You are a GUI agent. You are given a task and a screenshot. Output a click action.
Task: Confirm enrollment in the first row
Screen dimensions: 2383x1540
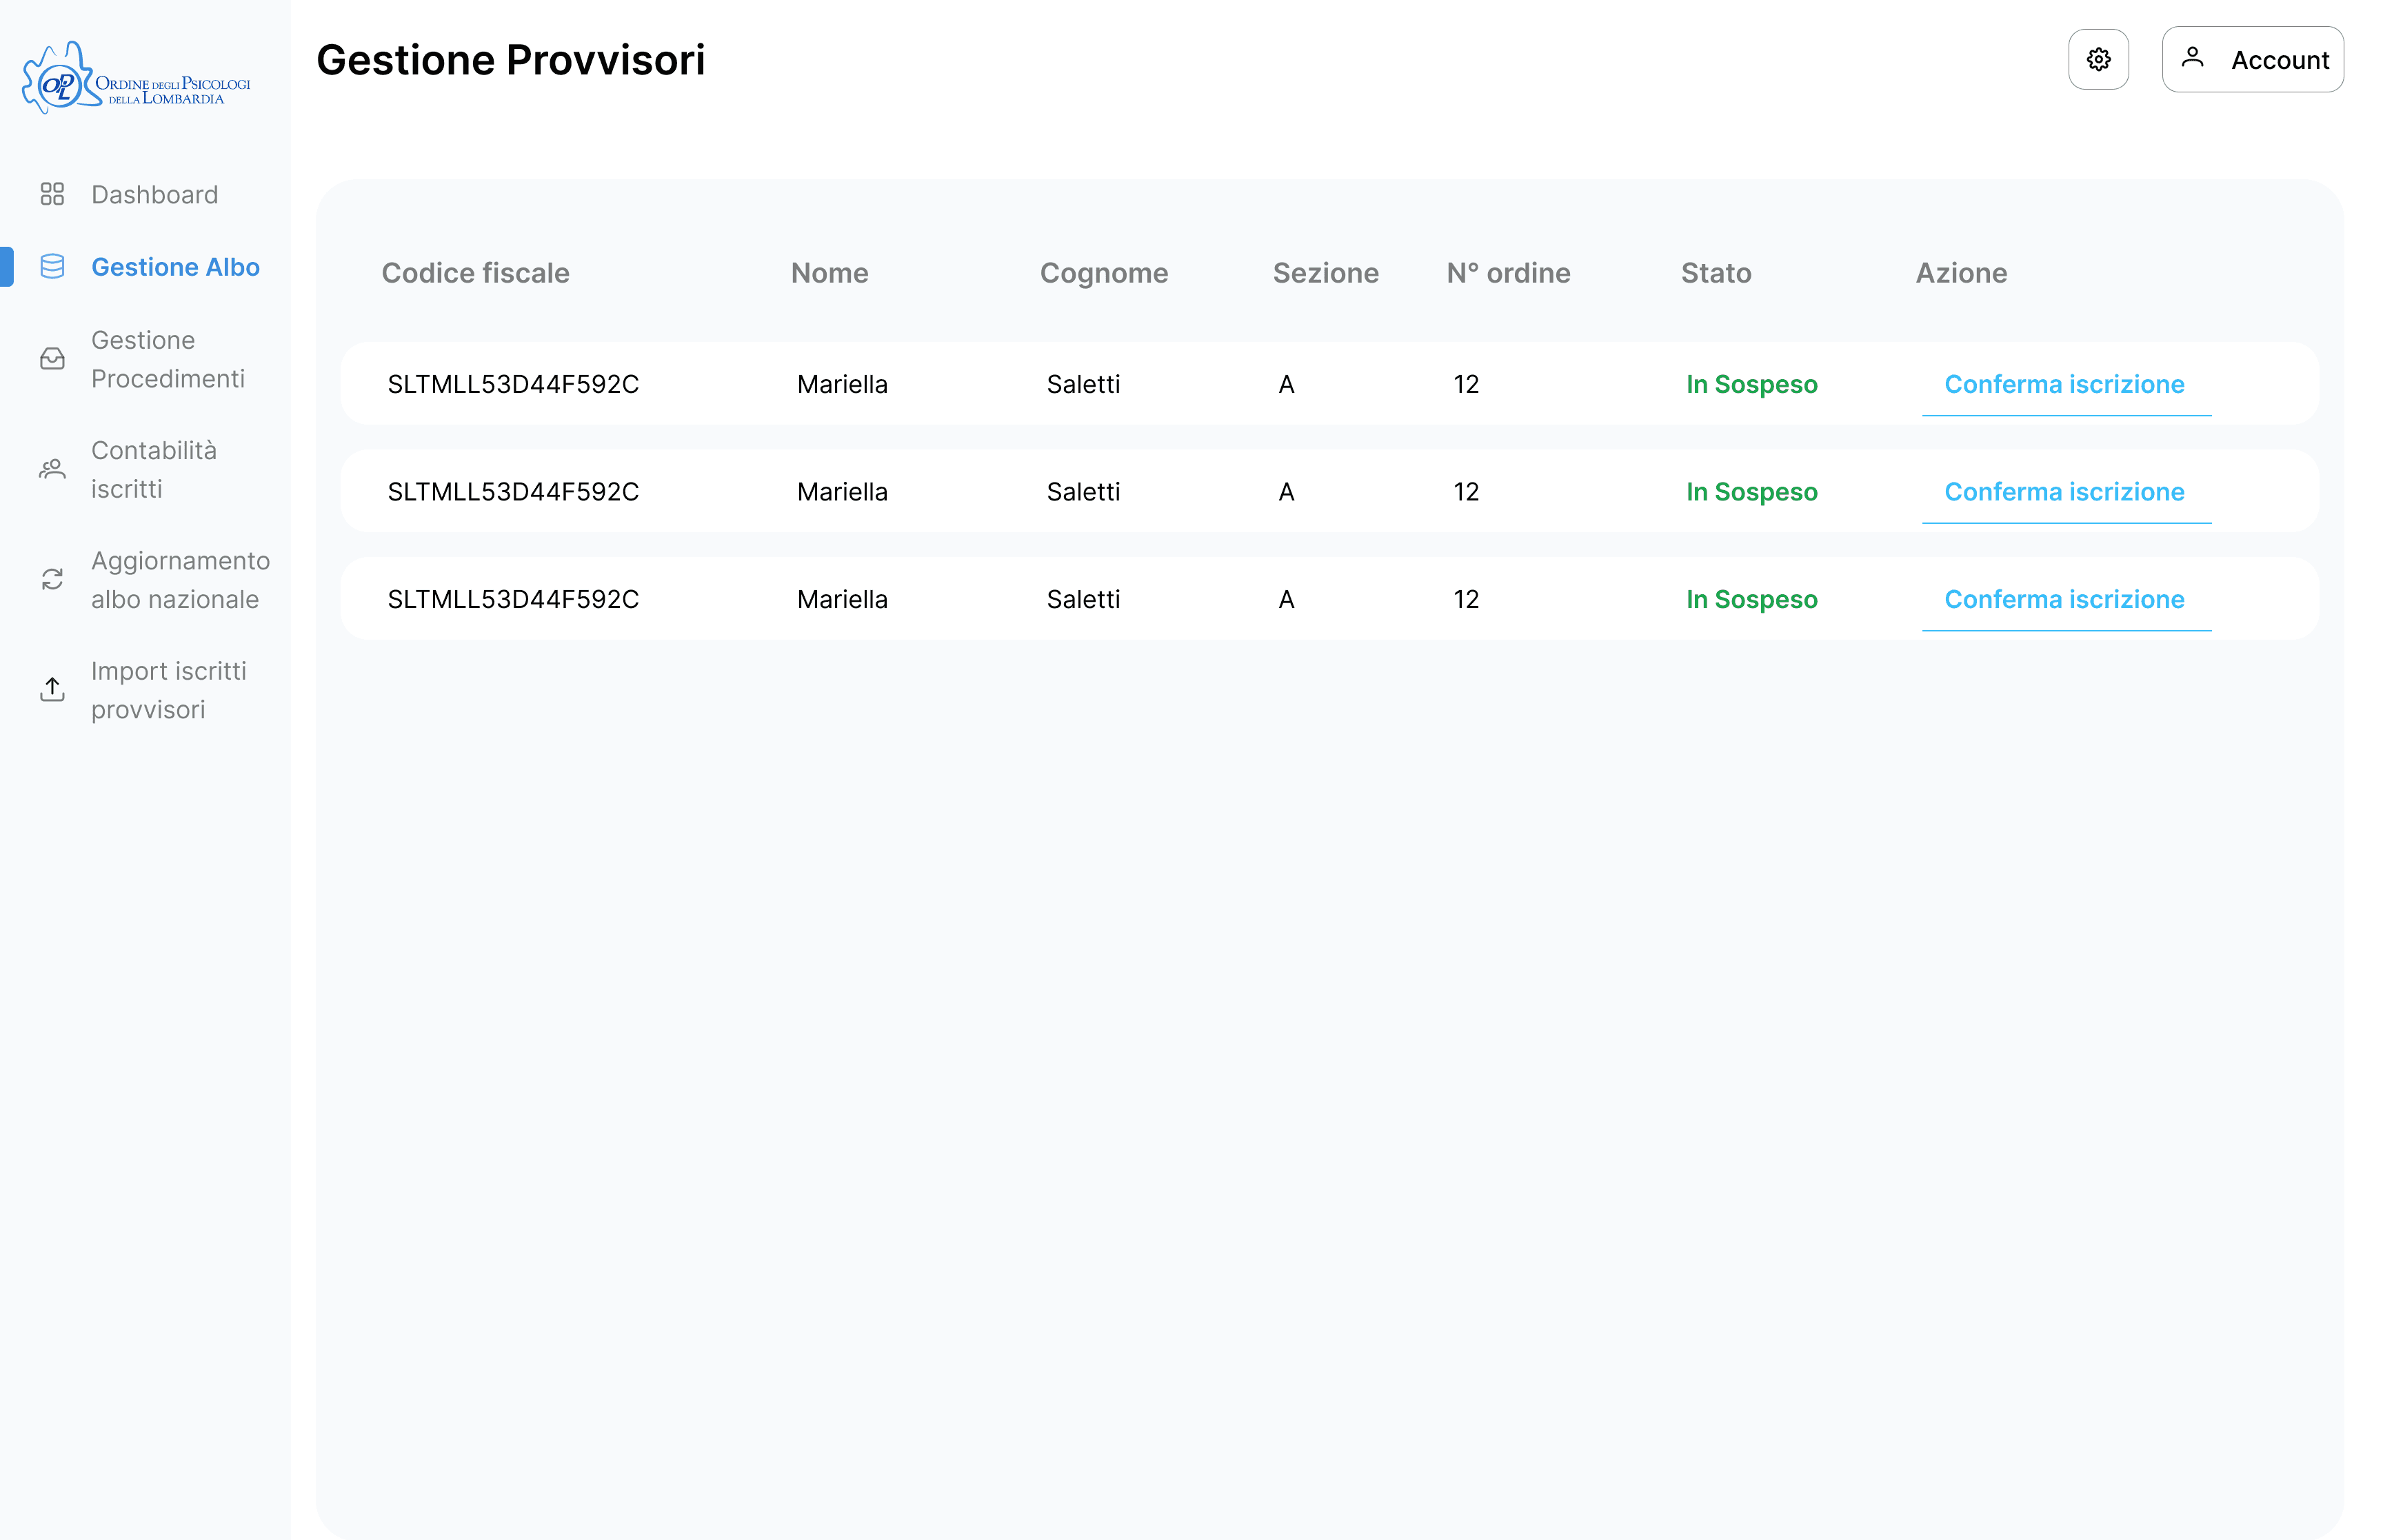pos(2064,385)
